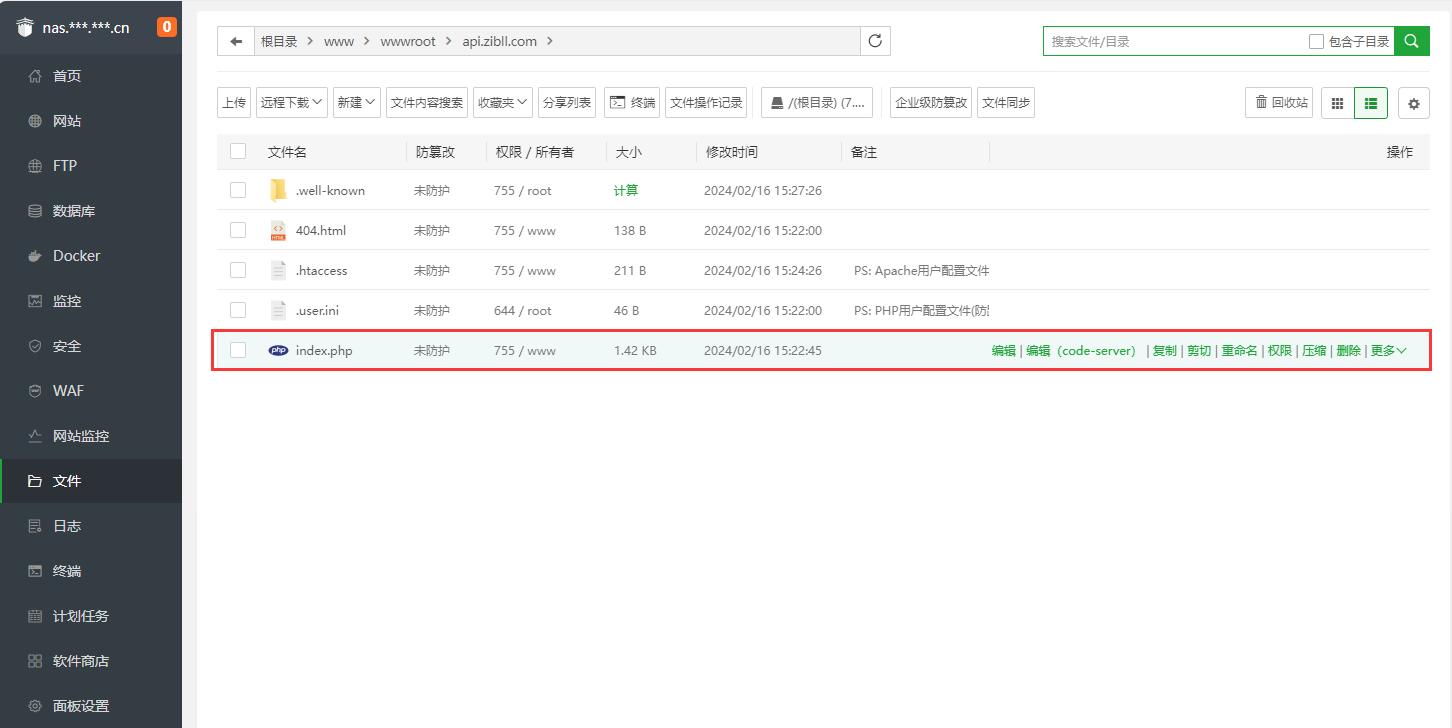Open the 终端 toolbar button
The width and height of the screenshot is (1452, 728).
click(632, 102)
